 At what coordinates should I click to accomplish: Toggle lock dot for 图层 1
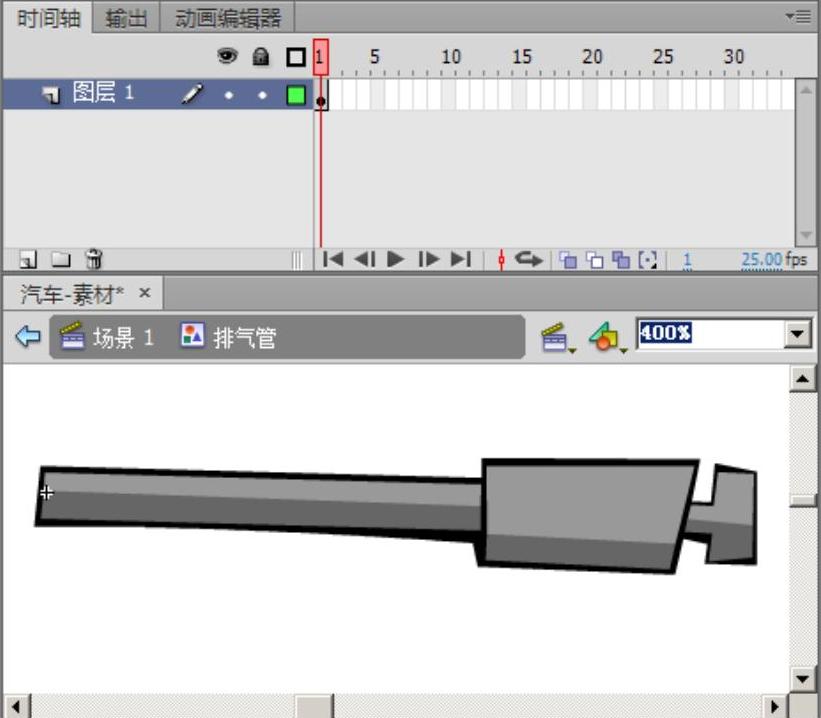[262, 96]
